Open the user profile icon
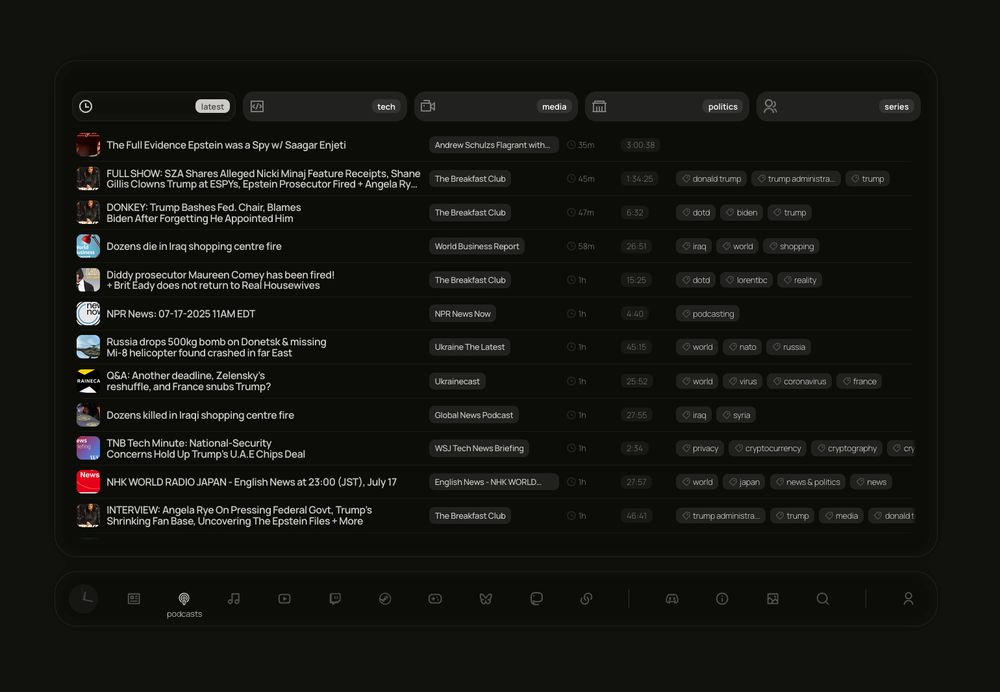 point(908,598)
